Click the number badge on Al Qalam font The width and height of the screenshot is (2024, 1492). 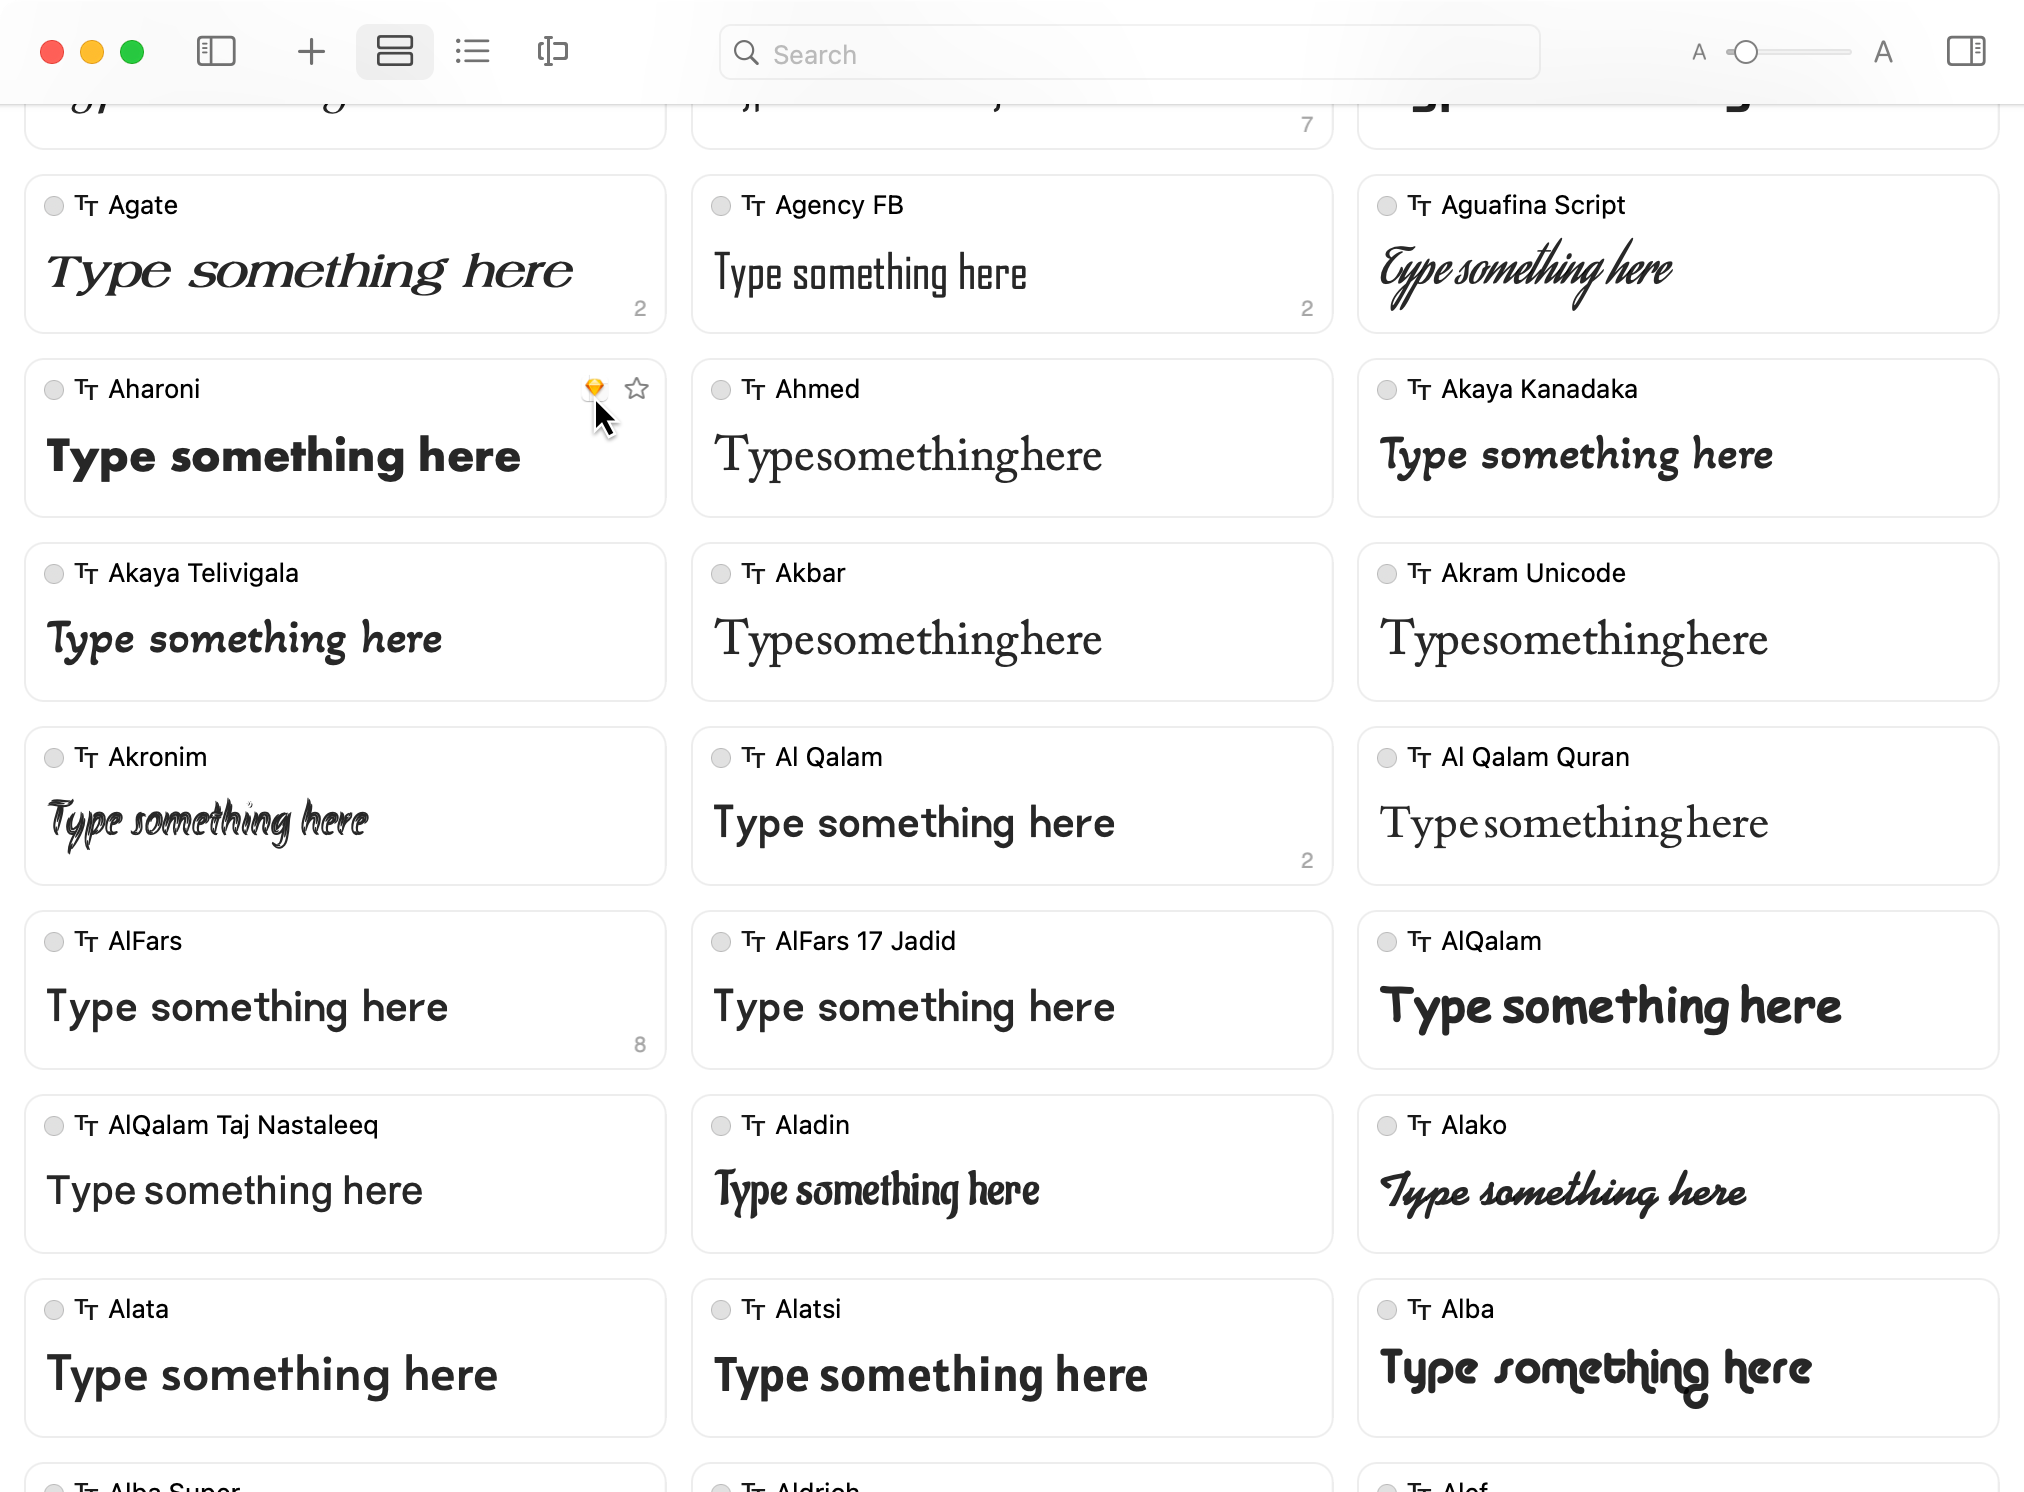(x=1307, y=860)
